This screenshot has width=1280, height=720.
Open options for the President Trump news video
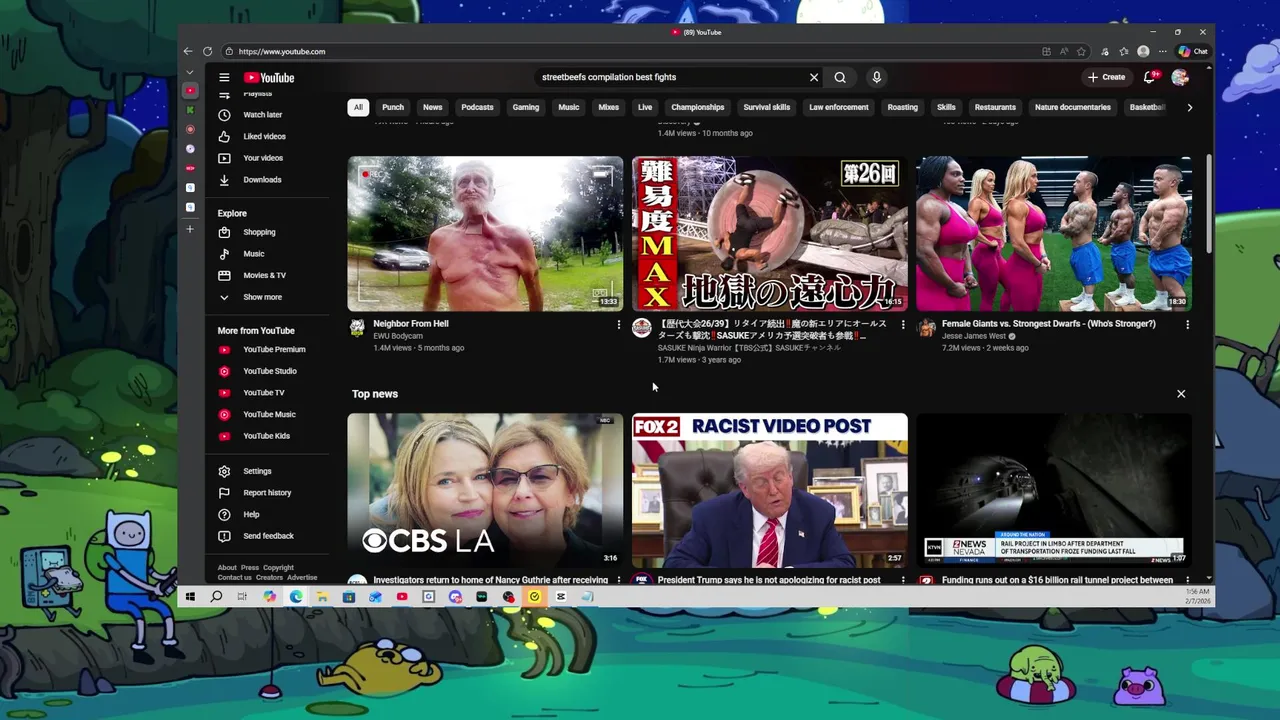coord(903,580)
